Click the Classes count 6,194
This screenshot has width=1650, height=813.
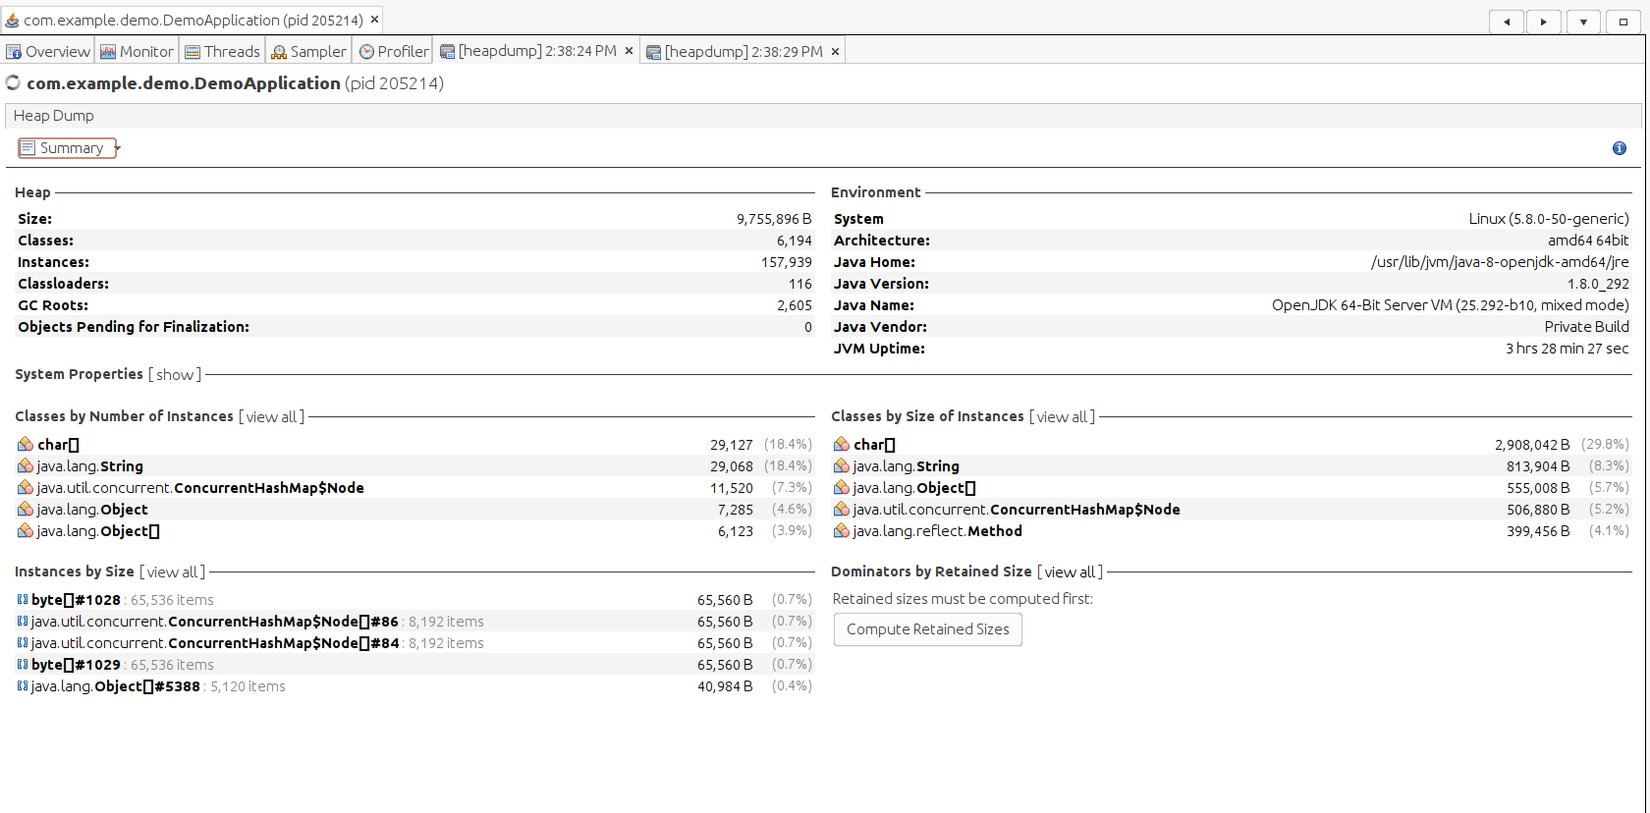pos(794,241)
